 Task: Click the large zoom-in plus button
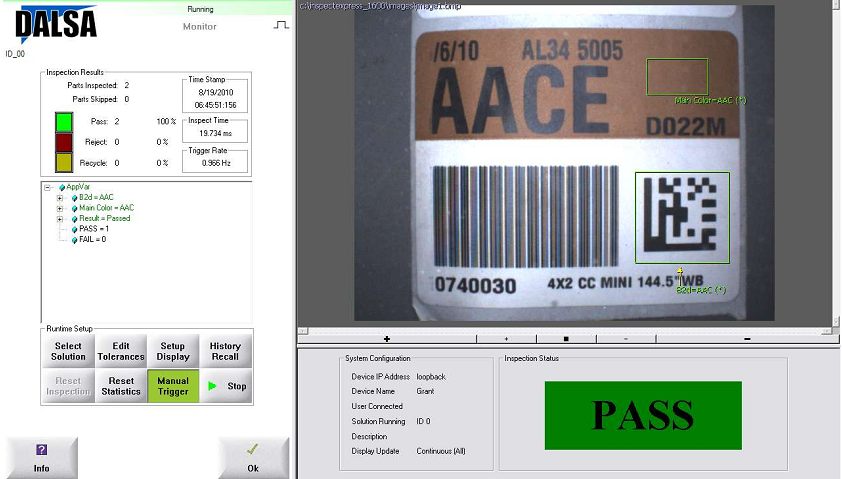tap(387, 339)
